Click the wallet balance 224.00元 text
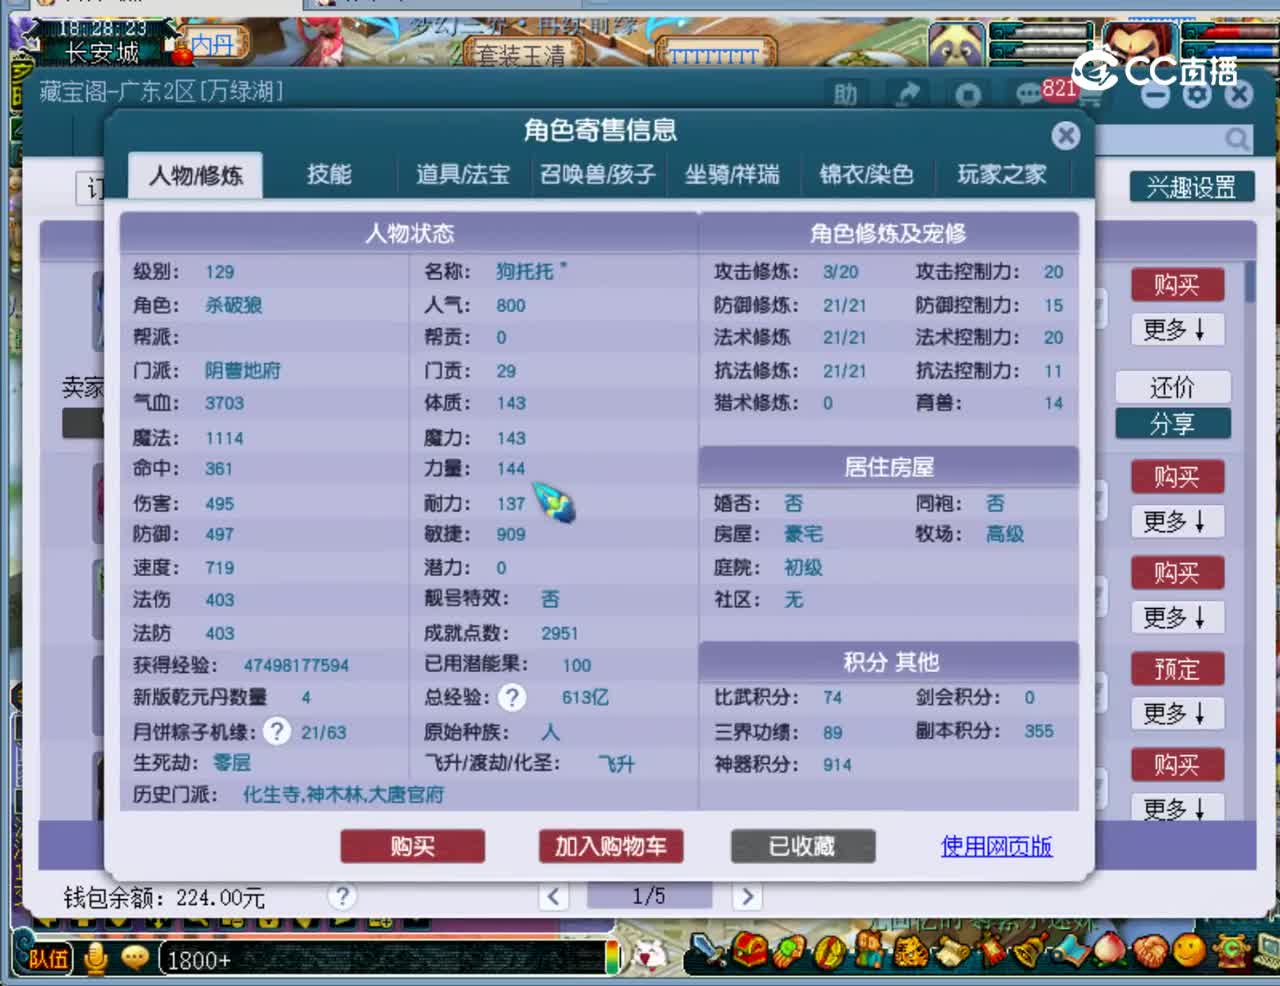The image size is (1280, 986). pos(220,898)
